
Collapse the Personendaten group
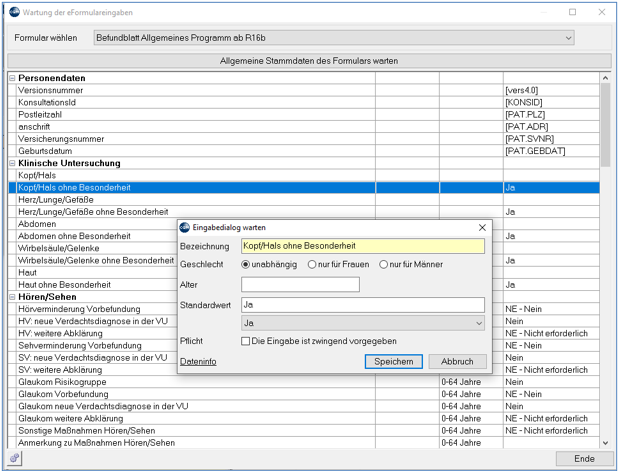pos(12,78)
